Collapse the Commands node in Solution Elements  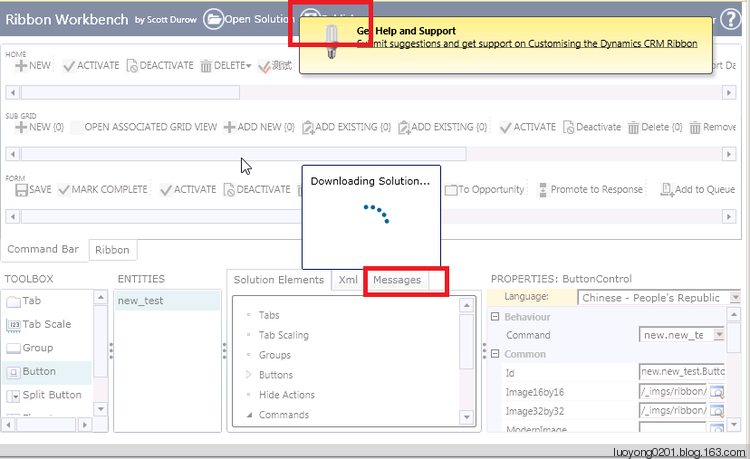point(249,415)
